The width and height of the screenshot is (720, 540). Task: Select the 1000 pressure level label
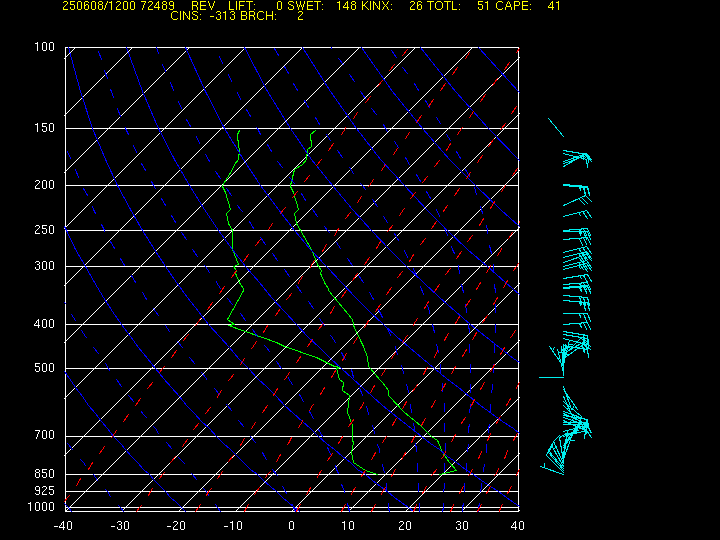coord(41,507)
